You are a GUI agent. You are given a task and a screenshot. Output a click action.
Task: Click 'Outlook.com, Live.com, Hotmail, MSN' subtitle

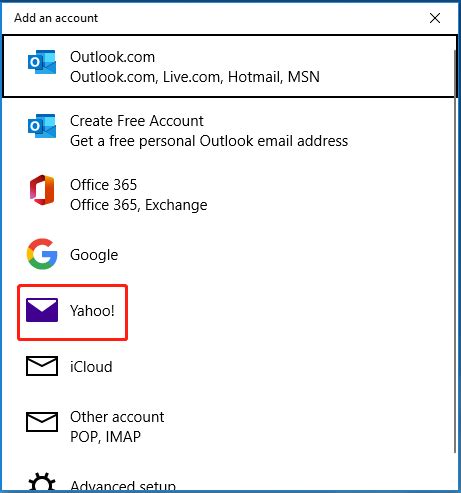[195, 77]
